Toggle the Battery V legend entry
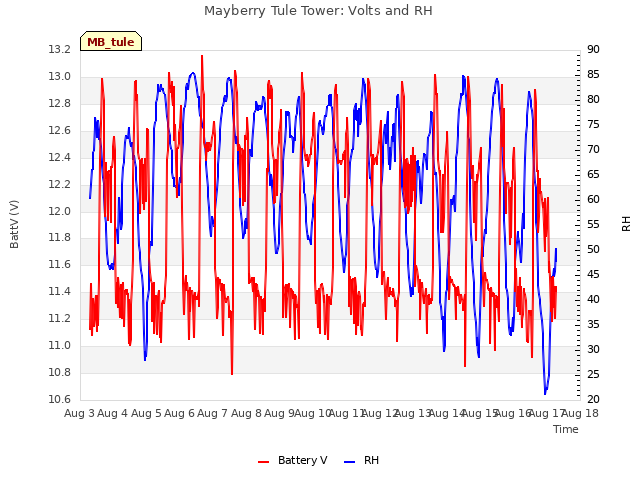 (293, 460)
